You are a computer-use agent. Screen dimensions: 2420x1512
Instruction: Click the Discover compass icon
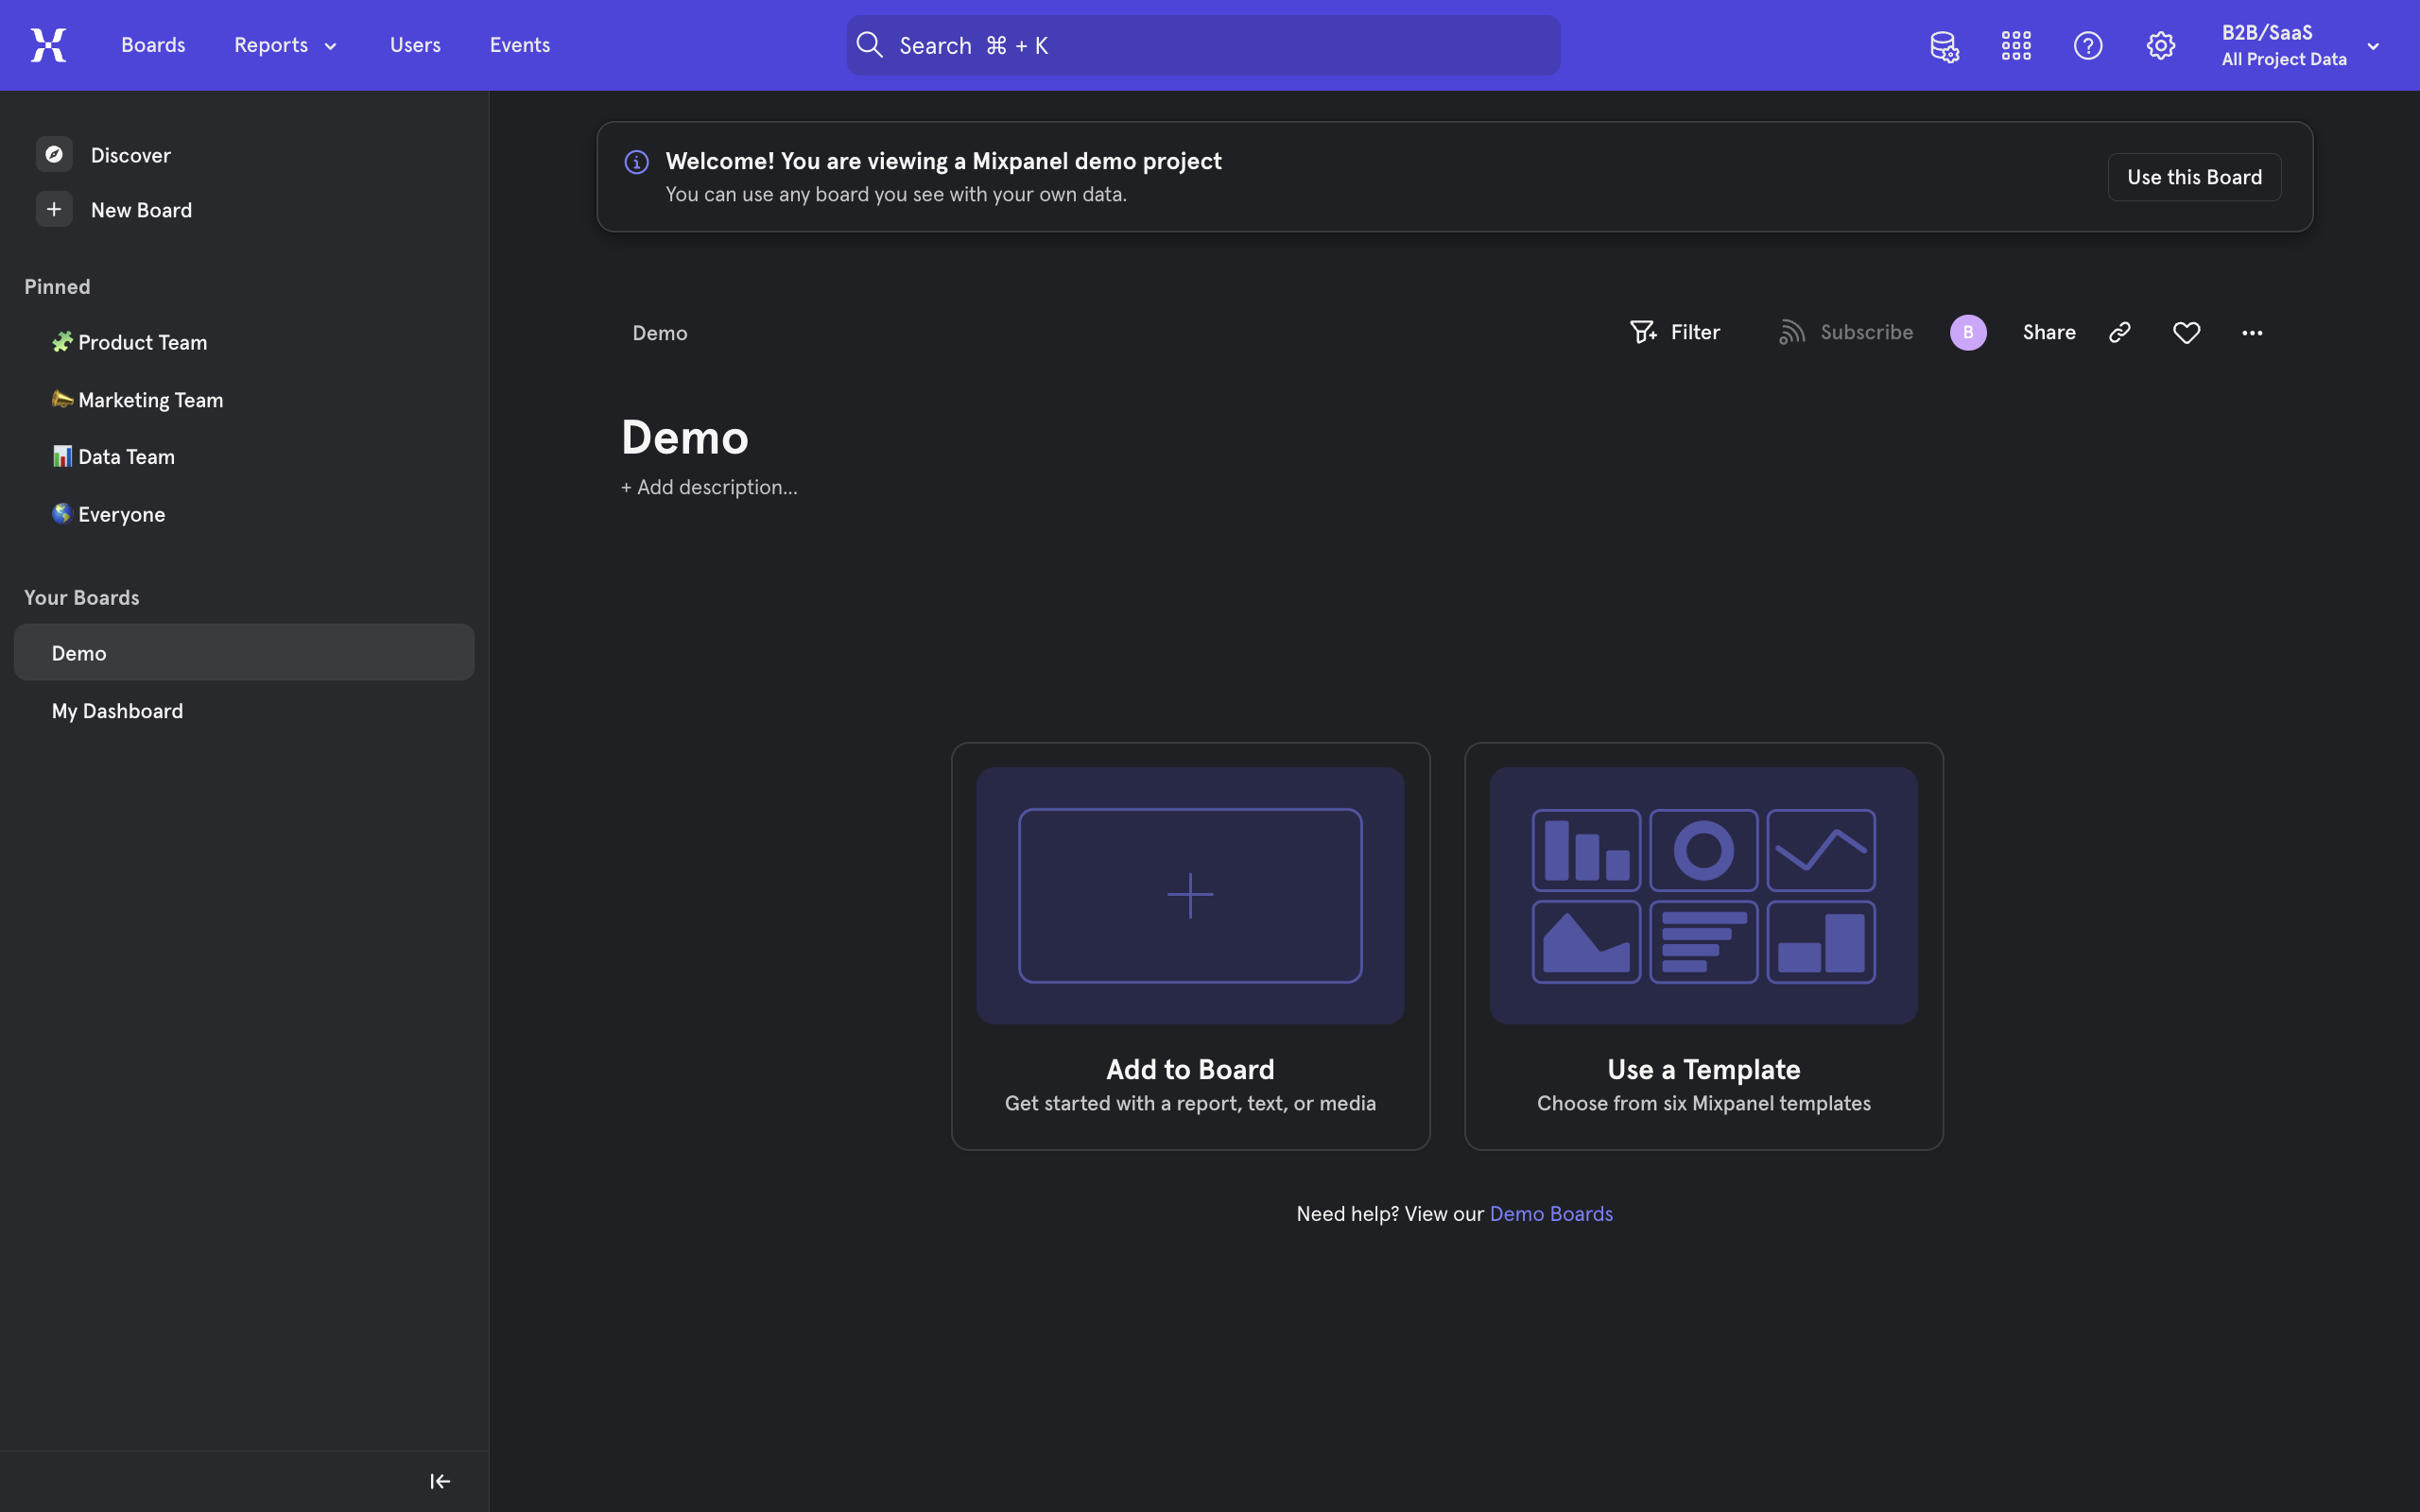(x=54, y=154)
